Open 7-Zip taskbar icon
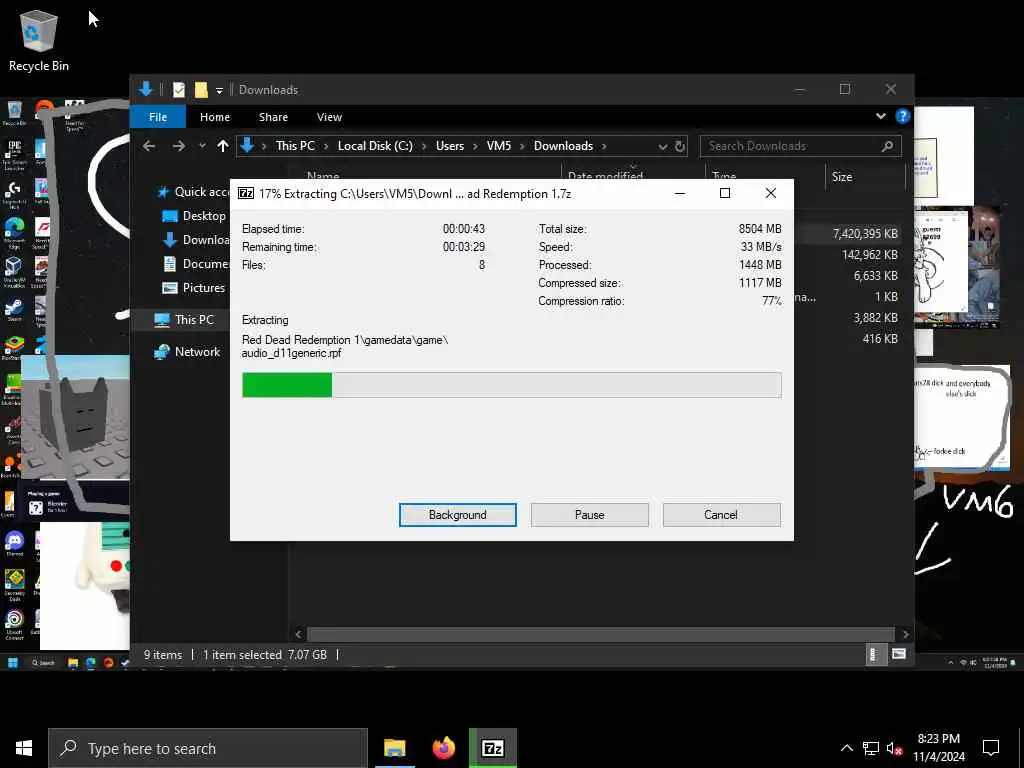The height and width of the screenshot is (768, 1024). coord(492,748)
